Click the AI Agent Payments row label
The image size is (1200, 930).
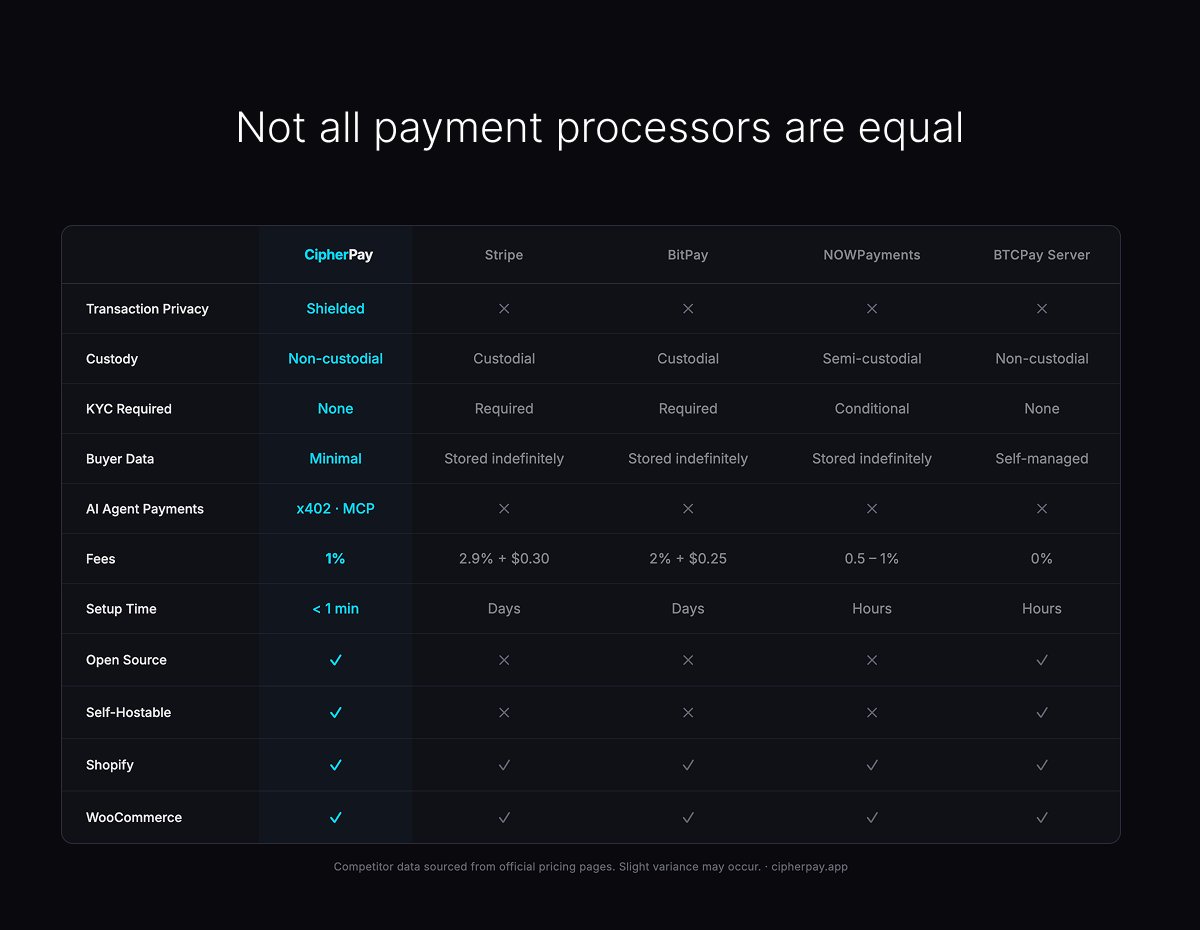[x=145, y=509]
